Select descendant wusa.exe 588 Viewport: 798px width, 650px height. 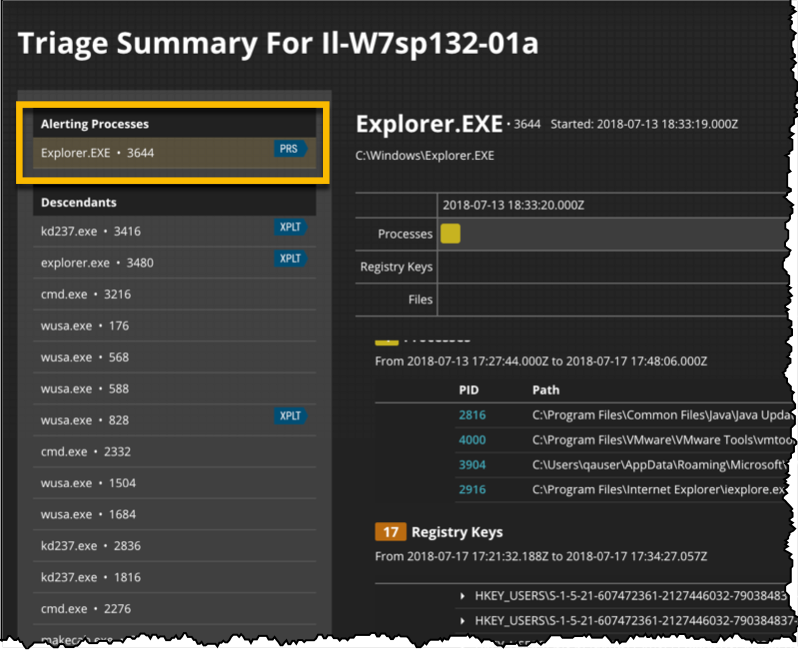tap(174, 389)
